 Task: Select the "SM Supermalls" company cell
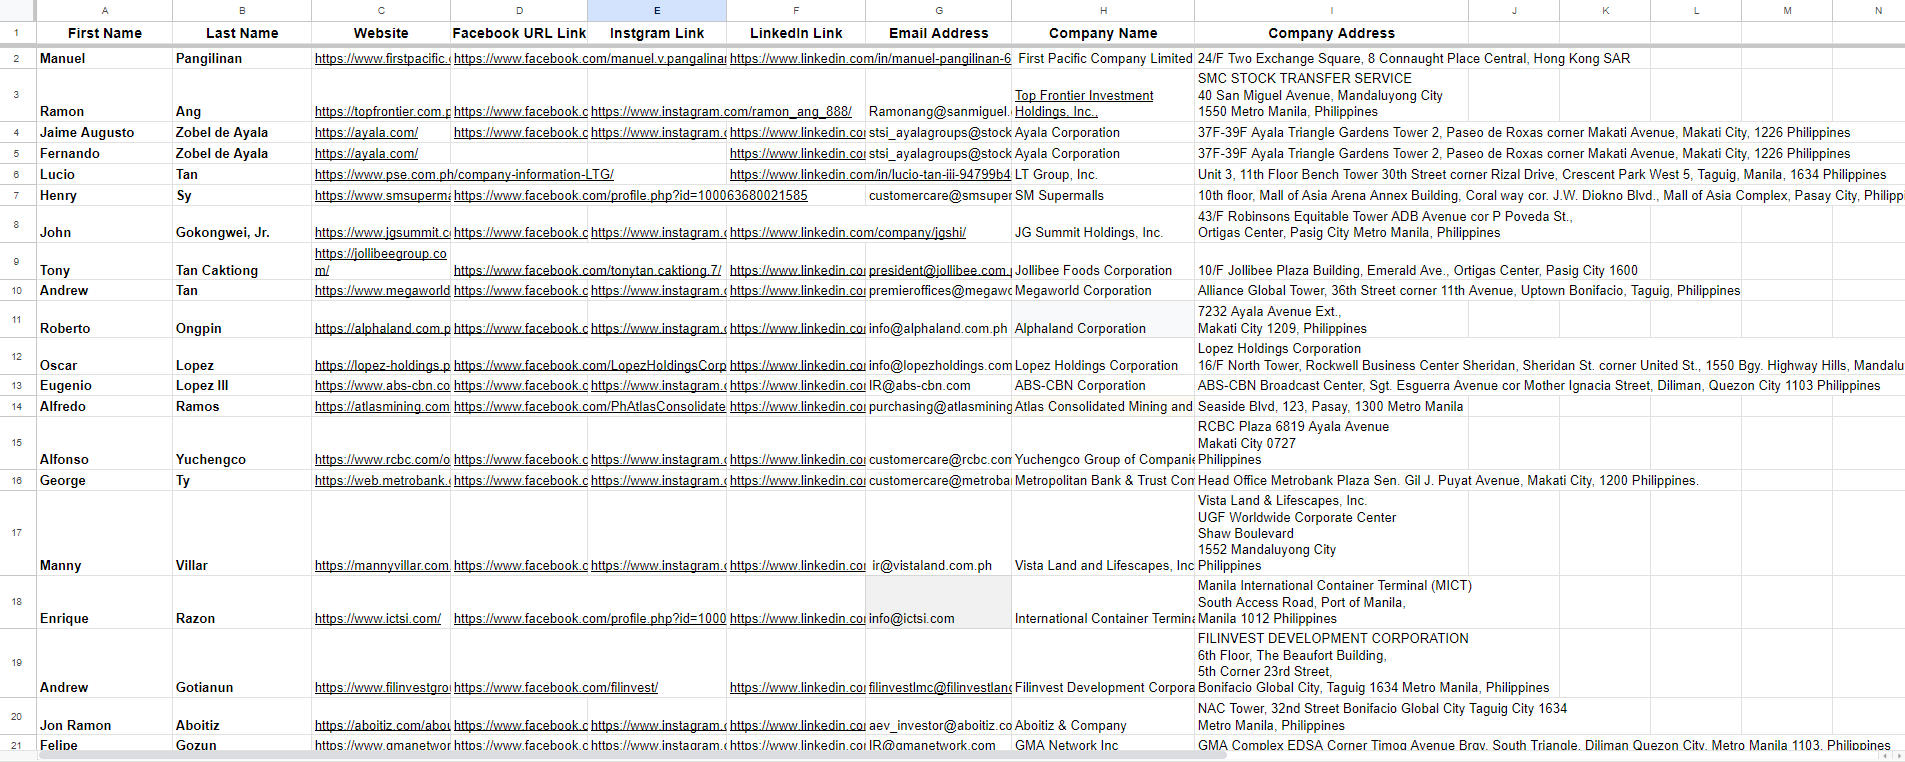1103,196
